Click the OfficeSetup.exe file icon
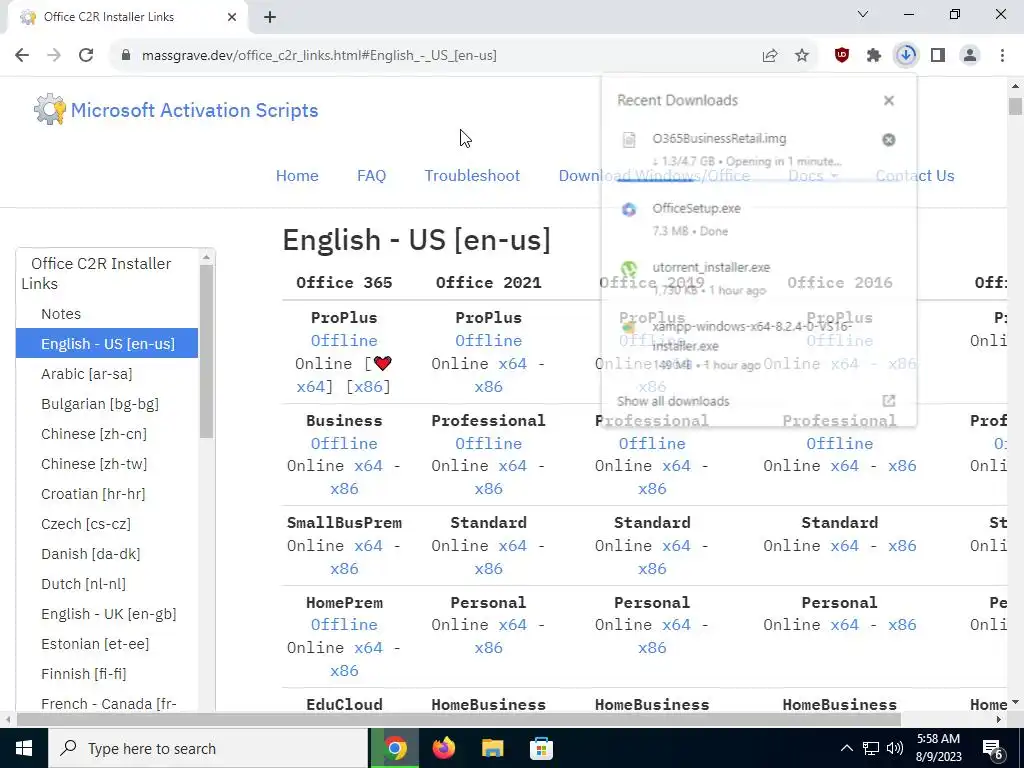1024x768 pixels. click(629, 209)
